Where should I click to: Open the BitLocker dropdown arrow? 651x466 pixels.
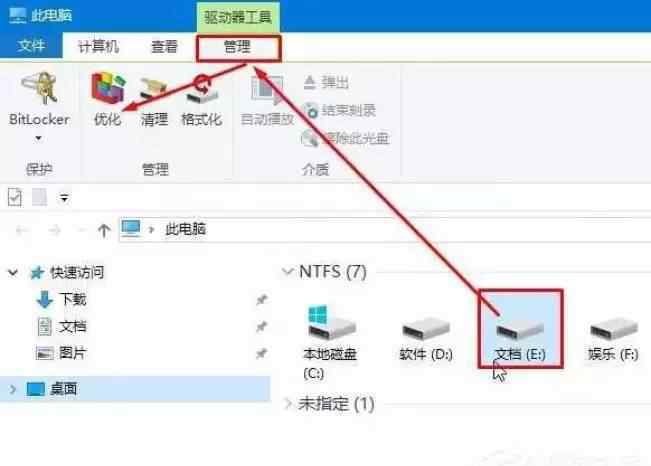(38, 138)
